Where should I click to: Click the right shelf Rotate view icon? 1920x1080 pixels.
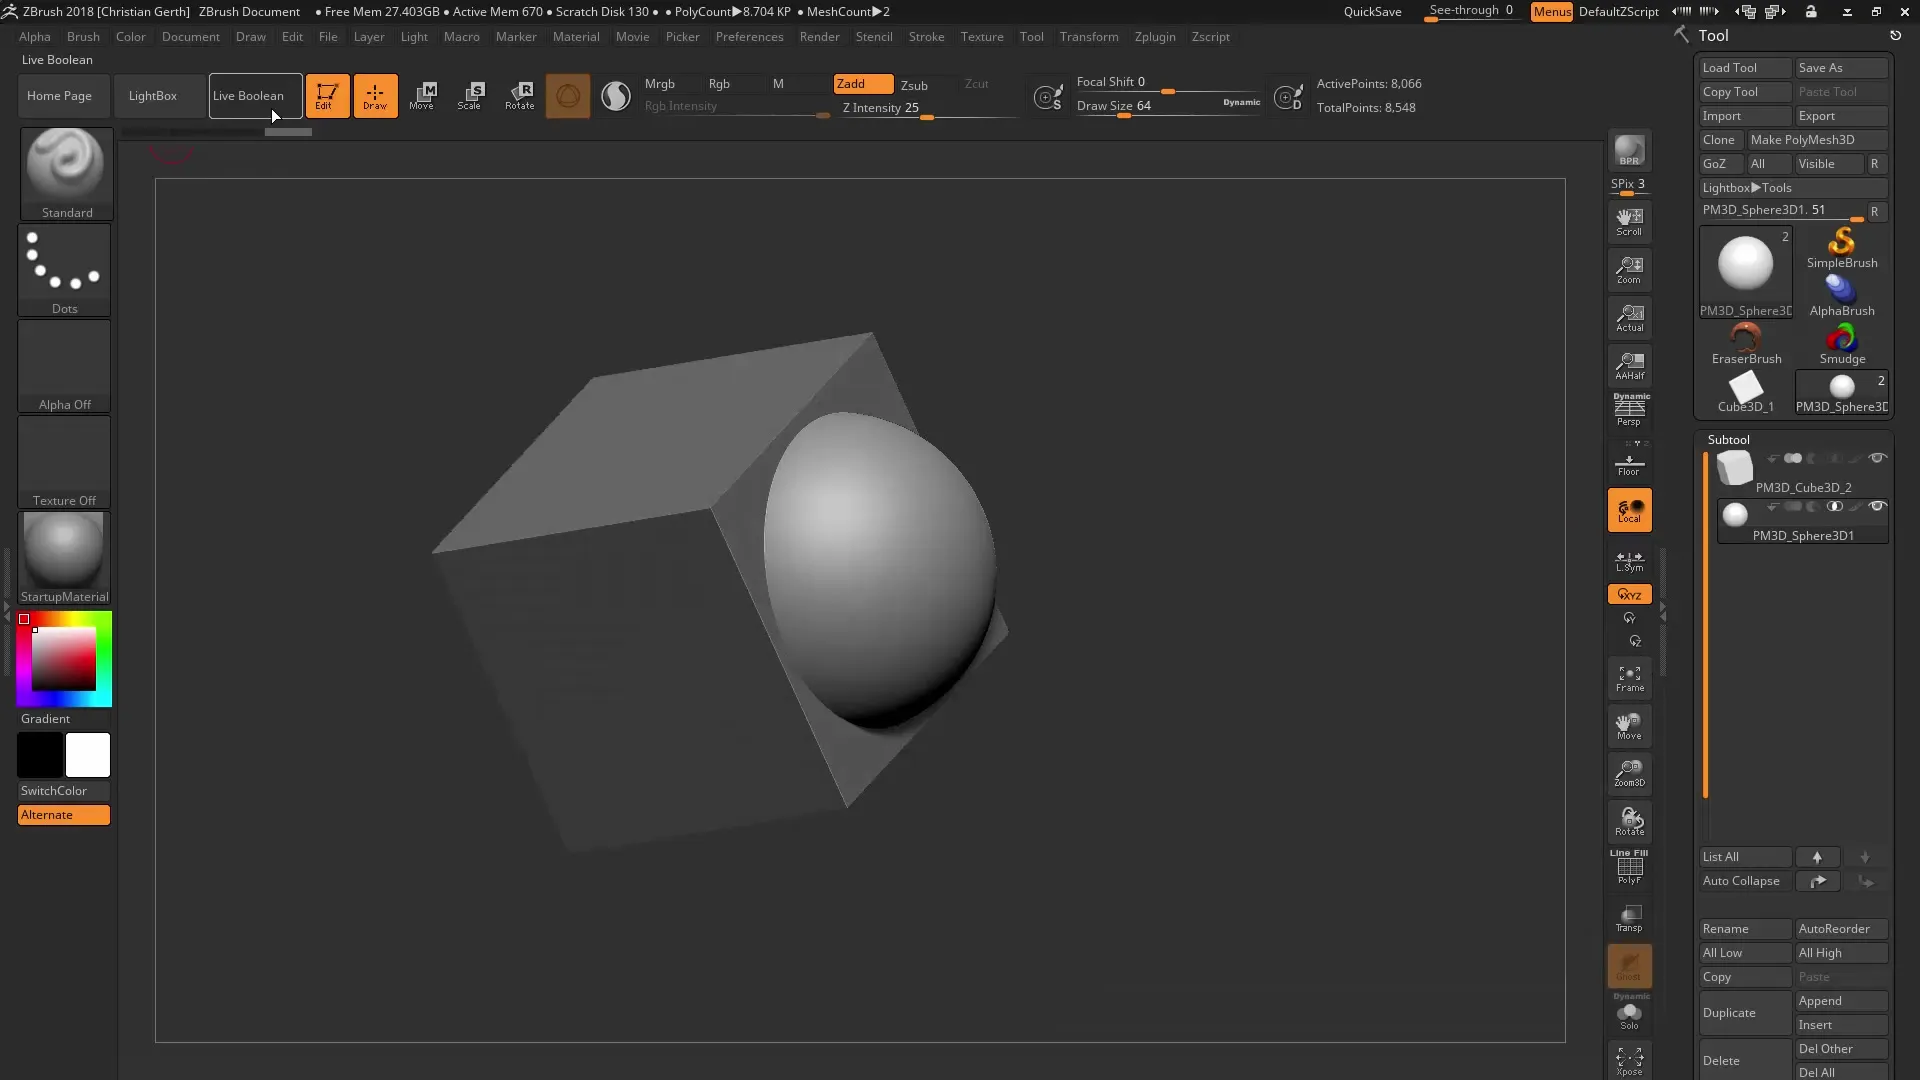point(1629,822)
